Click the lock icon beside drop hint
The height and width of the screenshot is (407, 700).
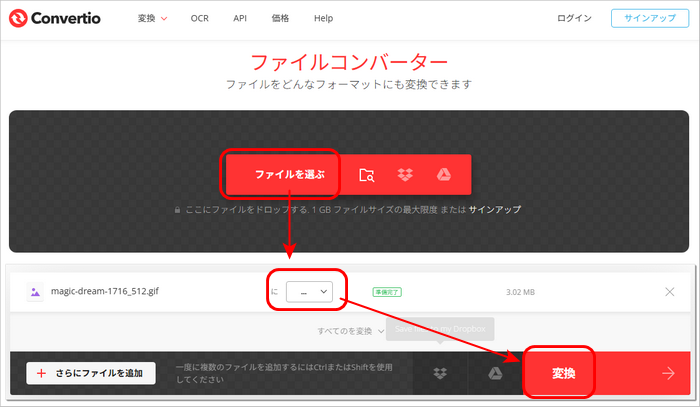(x=177, y=210)
